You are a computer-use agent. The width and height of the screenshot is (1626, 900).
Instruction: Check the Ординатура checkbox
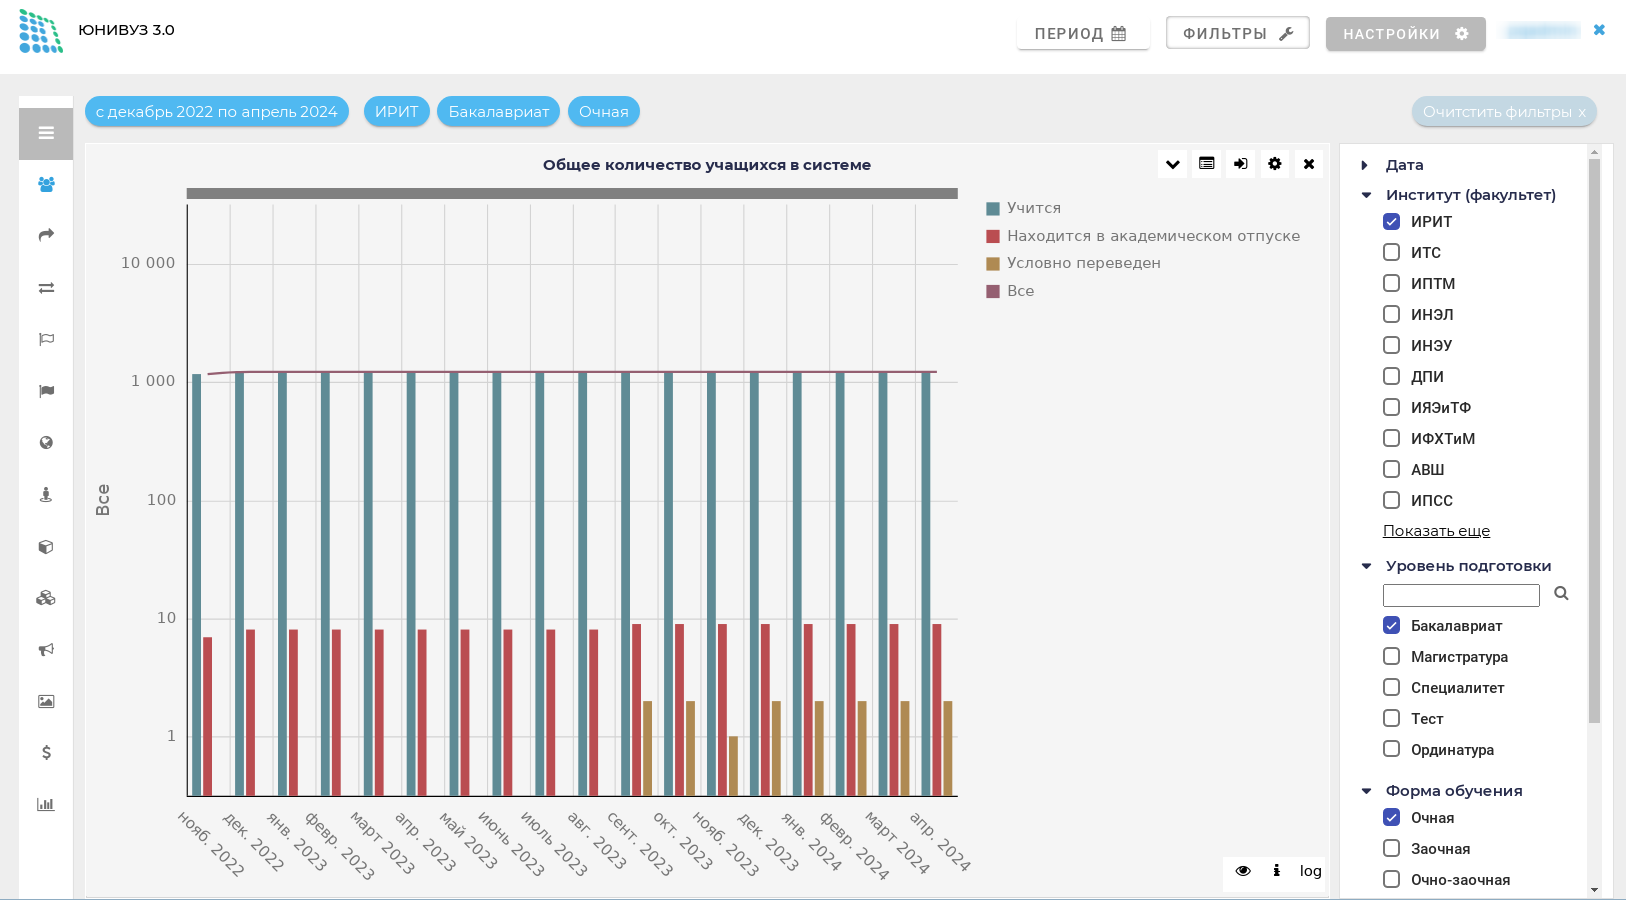(x=1391, y=750)
